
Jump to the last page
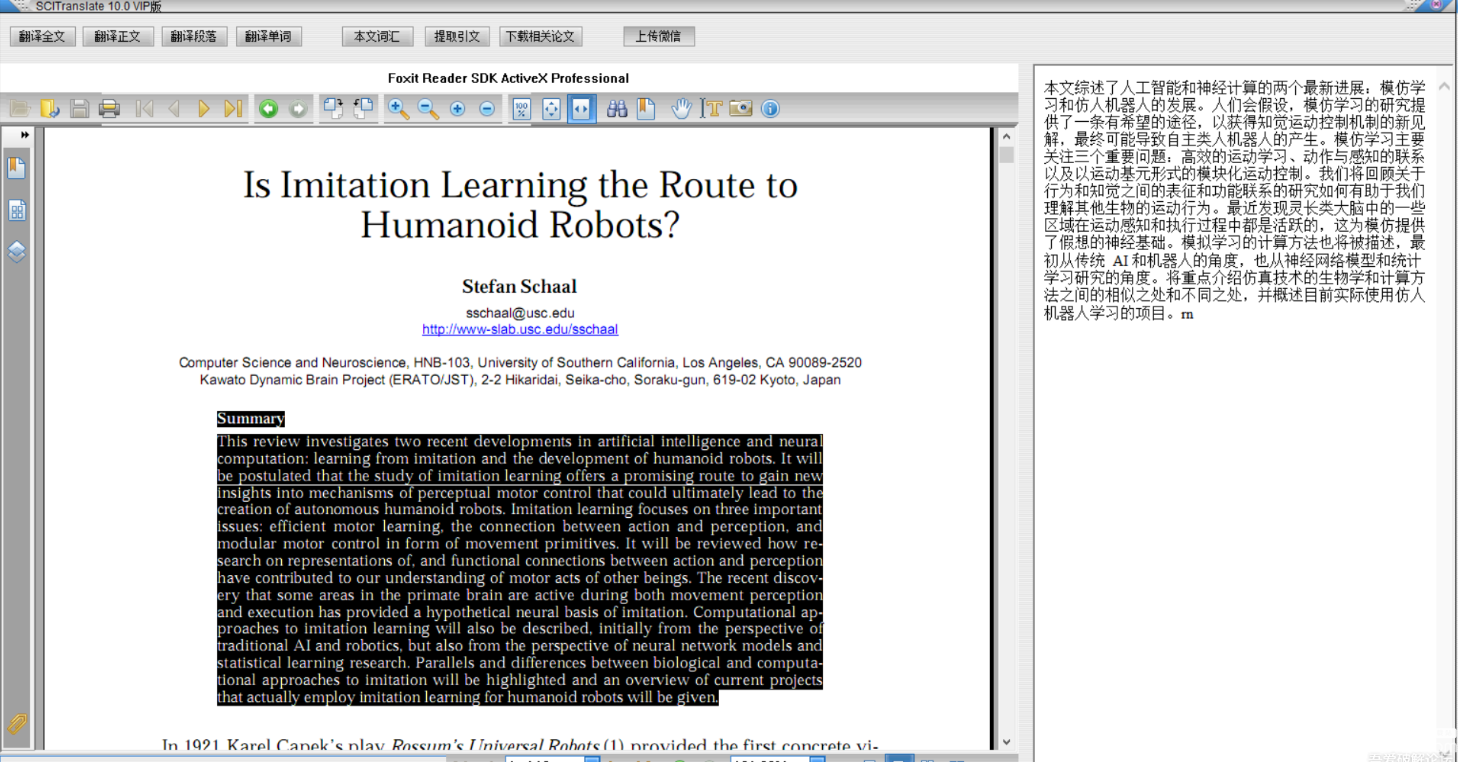233,109
